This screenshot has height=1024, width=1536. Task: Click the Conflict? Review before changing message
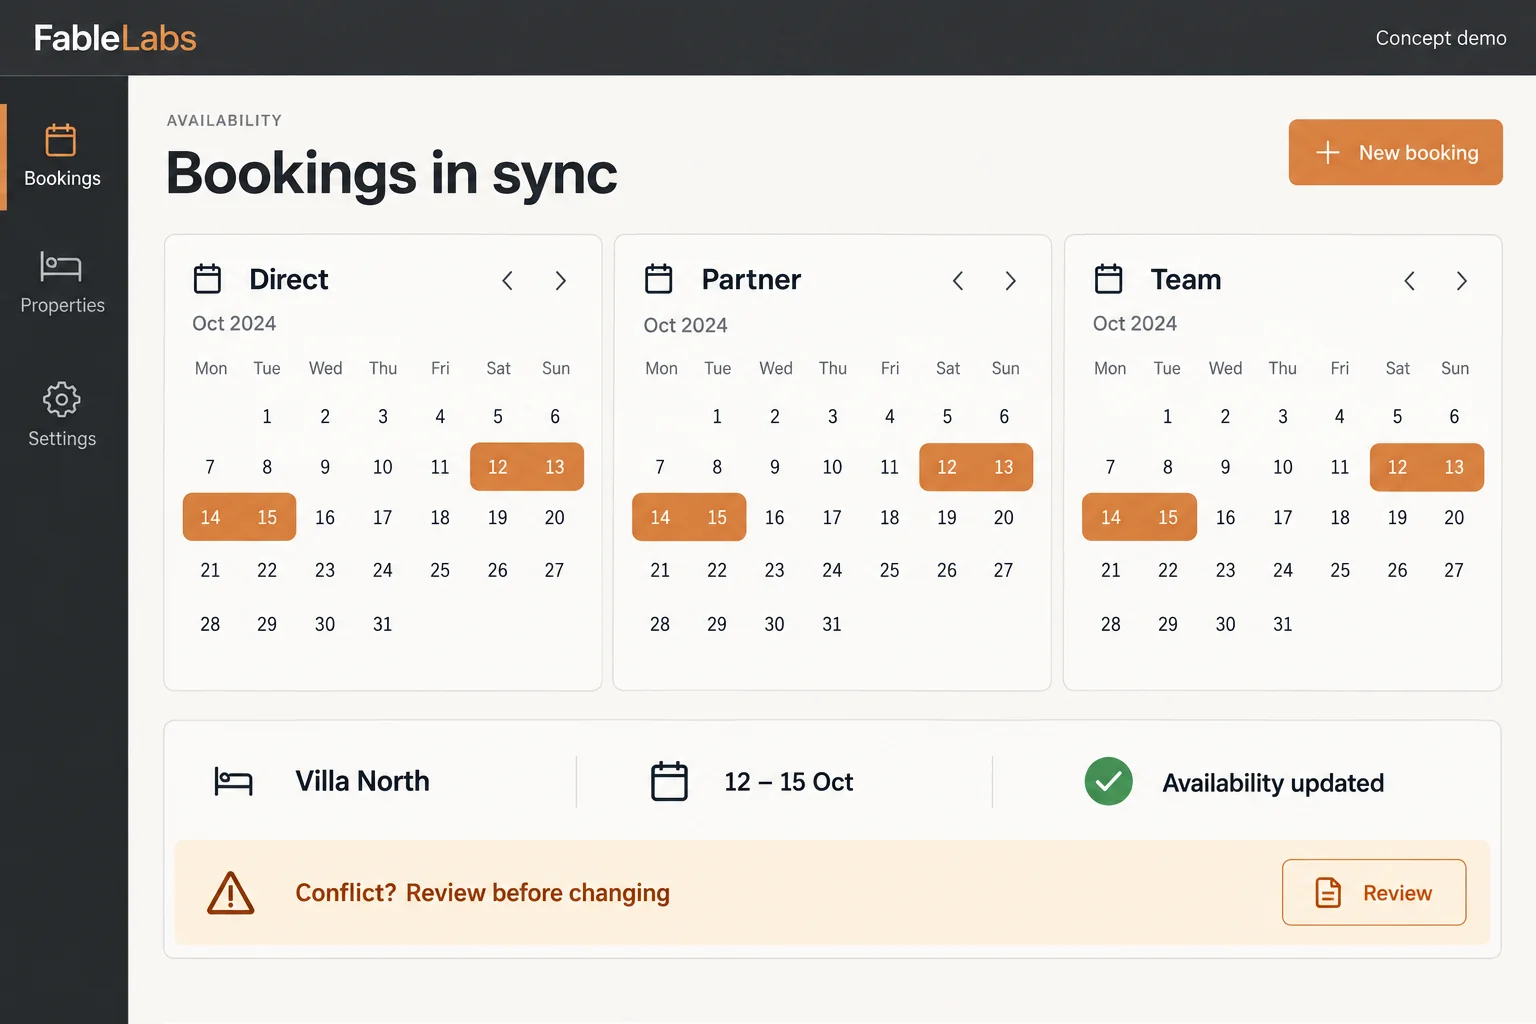point(482,893)
